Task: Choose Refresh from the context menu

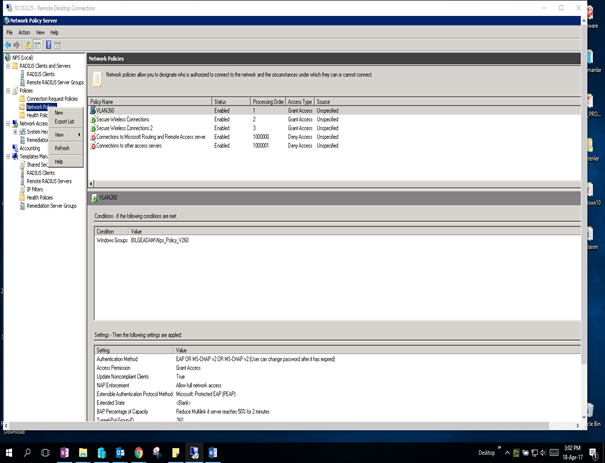Action: click(66, 148)
